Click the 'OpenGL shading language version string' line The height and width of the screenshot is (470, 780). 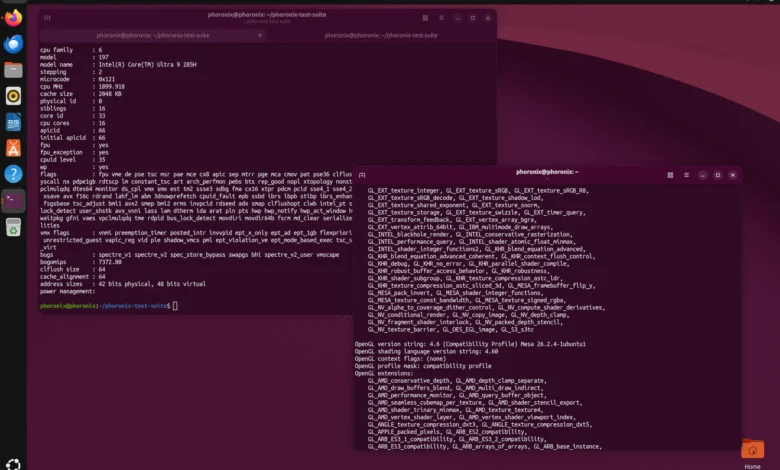(426, 352)
